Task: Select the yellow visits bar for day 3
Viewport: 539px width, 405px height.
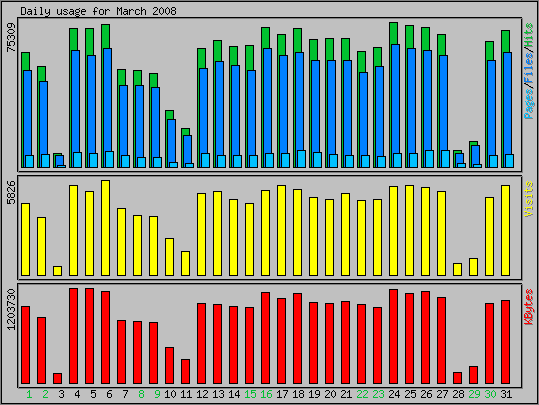Action: pos(57,271)
